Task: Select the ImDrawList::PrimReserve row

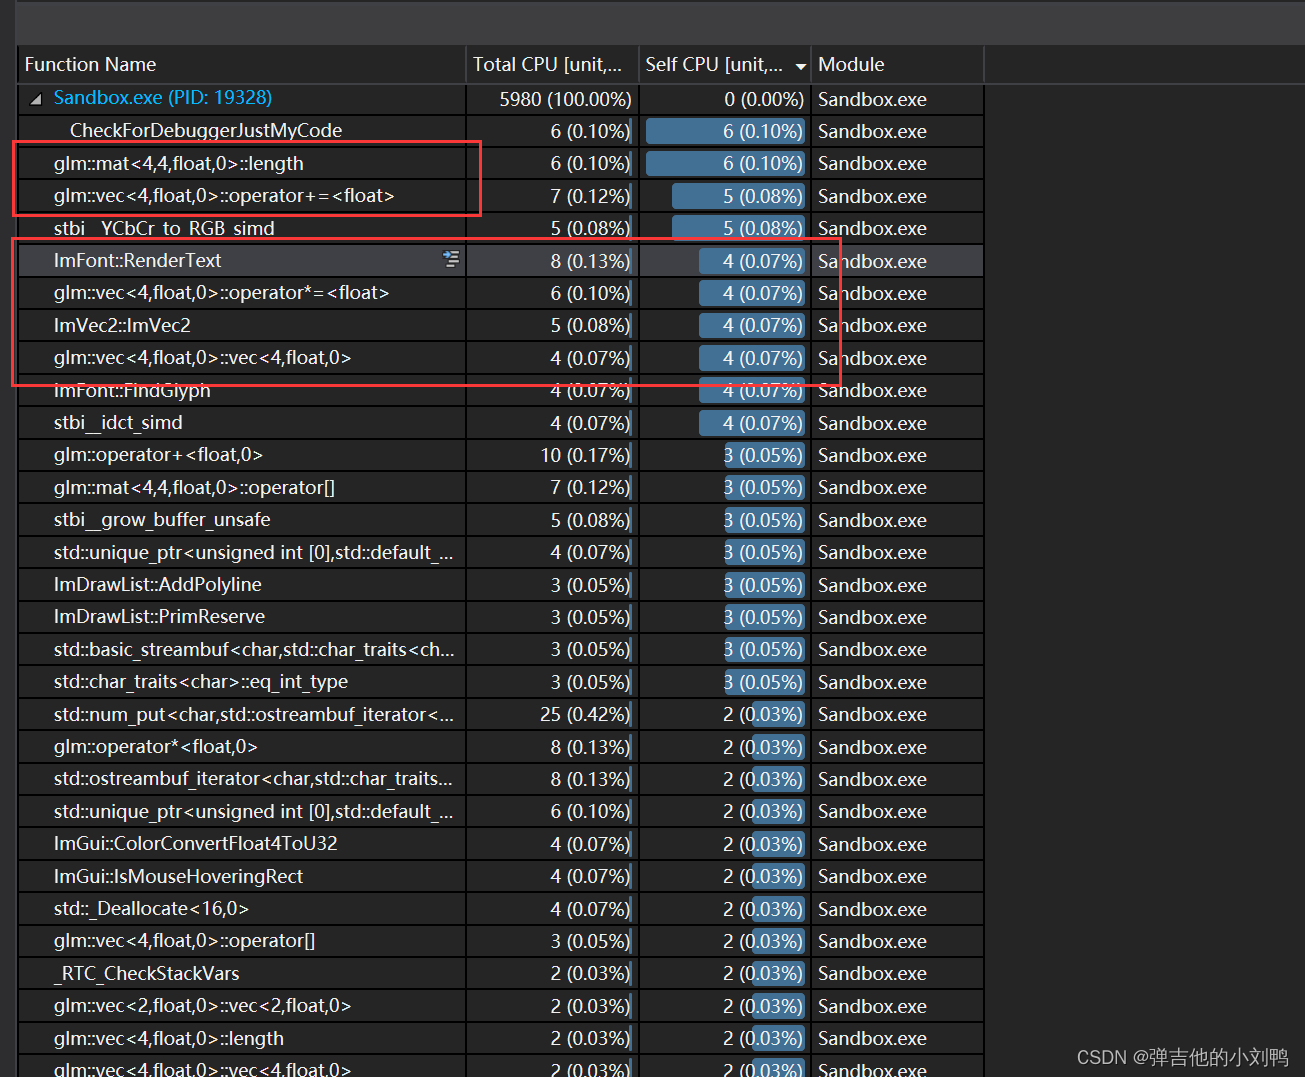Action: (x=500, y=617)
